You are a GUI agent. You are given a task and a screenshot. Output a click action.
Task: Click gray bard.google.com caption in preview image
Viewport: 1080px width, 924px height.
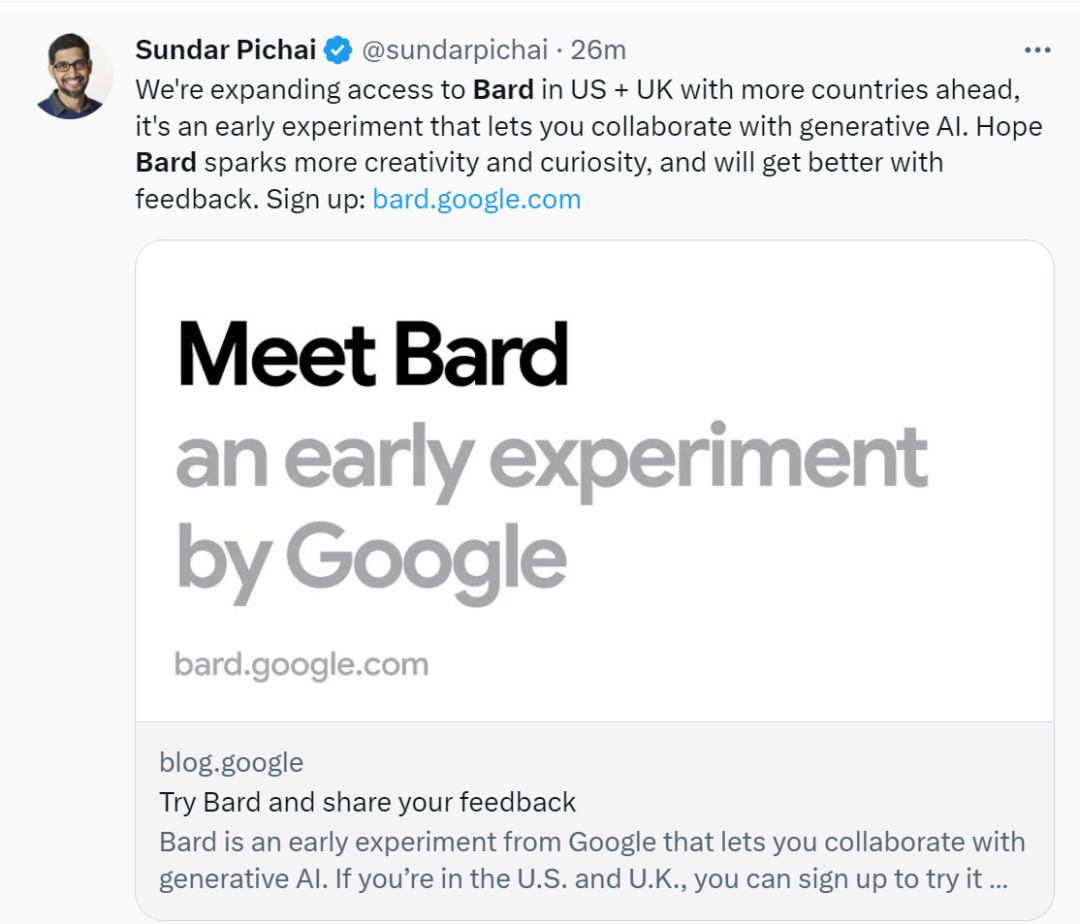(x=301, y=664)
